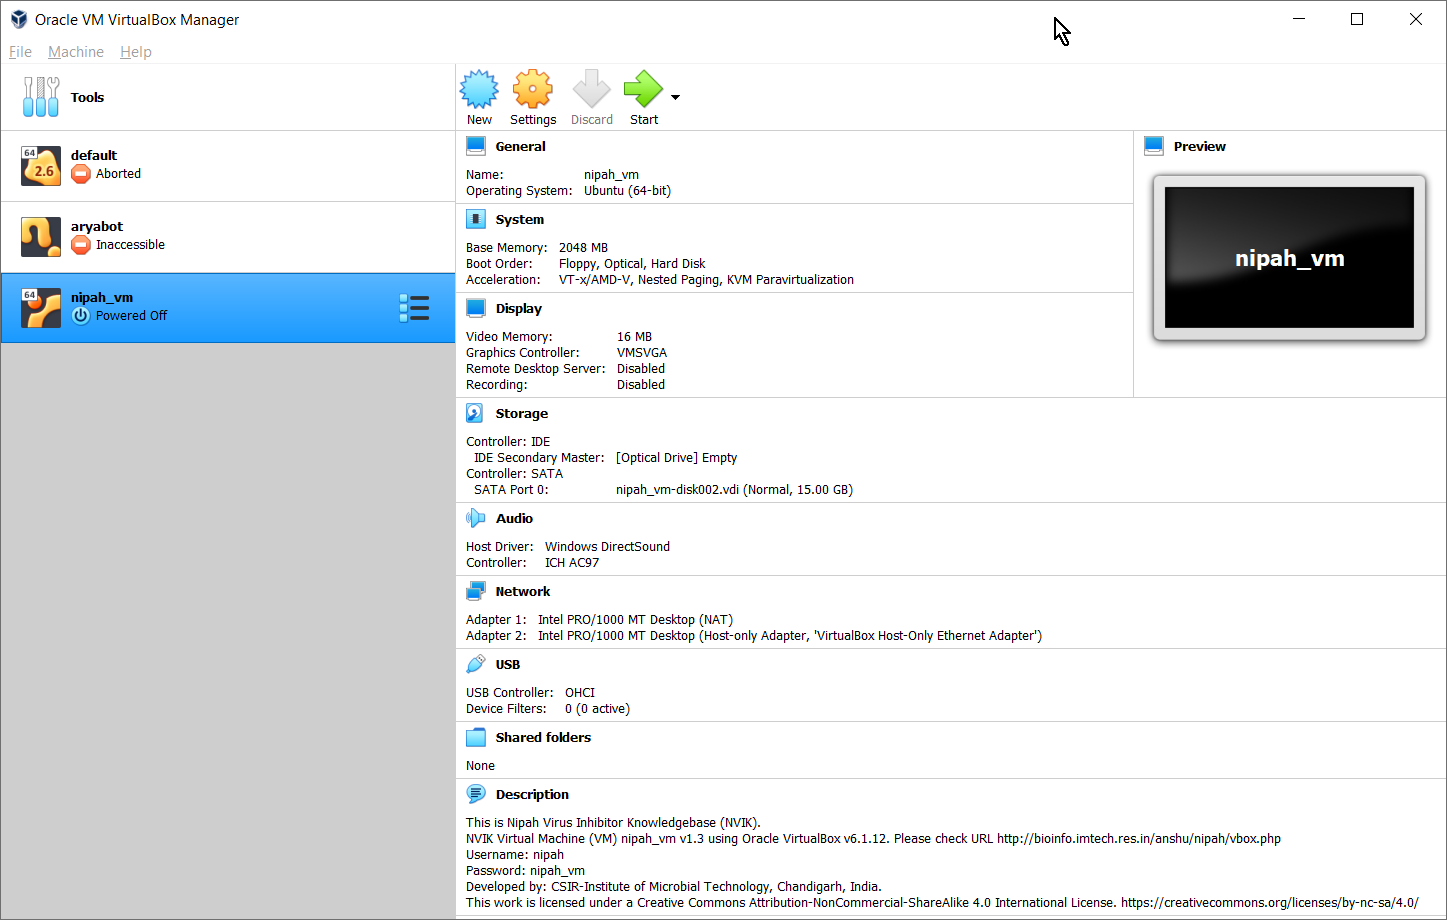Click the Tools wrench icon in sidebar
This screenshot has width=1447, height=920.
pos(41,97)
